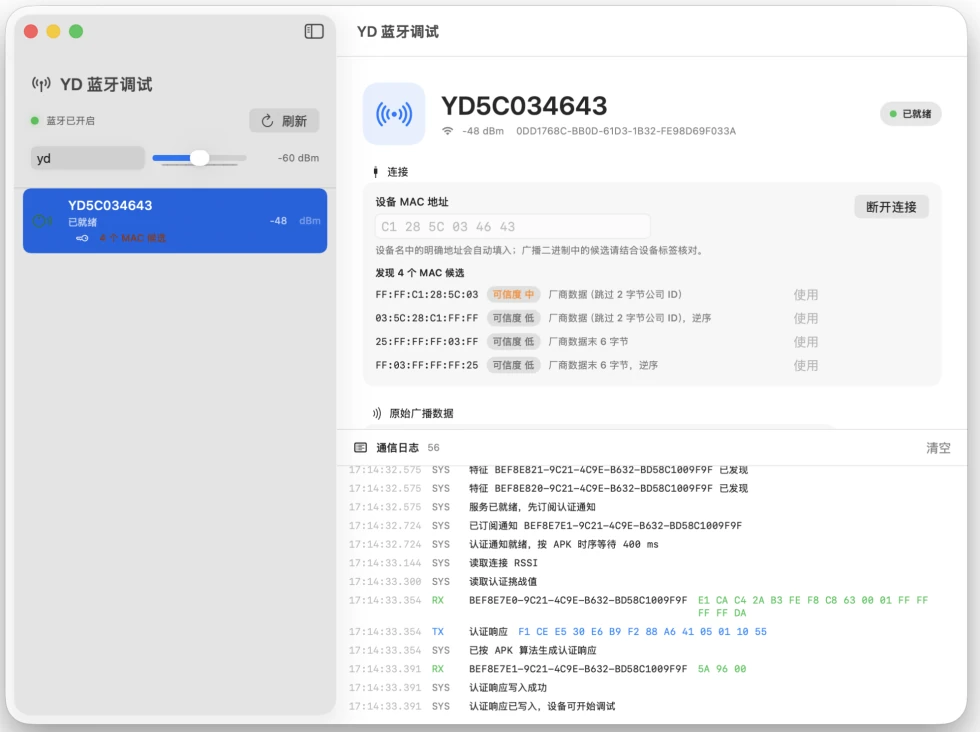Screen dimensions: 980x732
Task: Click the 已就绪 status badge at top right
Action: pyautogui.click(x=911, y=114)
